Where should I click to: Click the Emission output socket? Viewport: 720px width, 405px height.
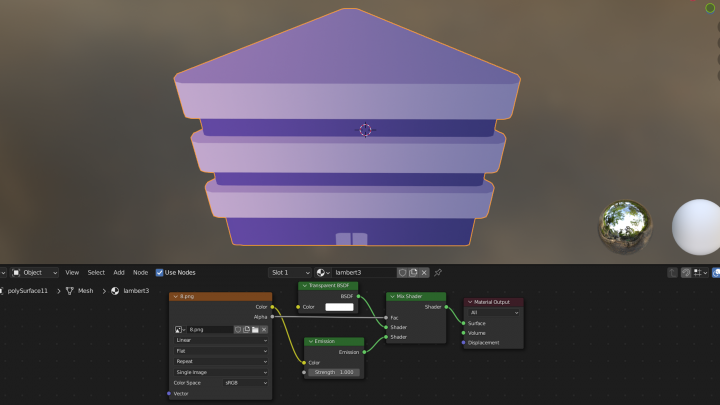point(364,352)
